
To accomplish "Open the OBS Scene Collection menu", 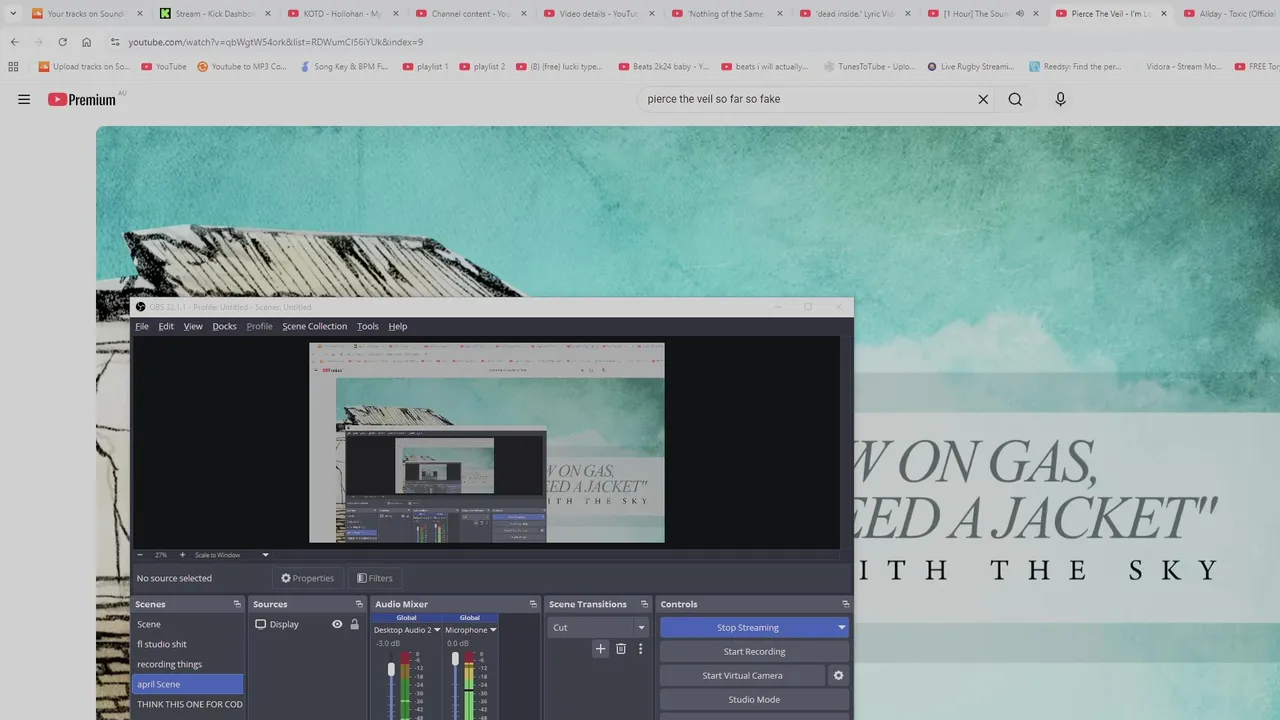I will coord(314,326).
